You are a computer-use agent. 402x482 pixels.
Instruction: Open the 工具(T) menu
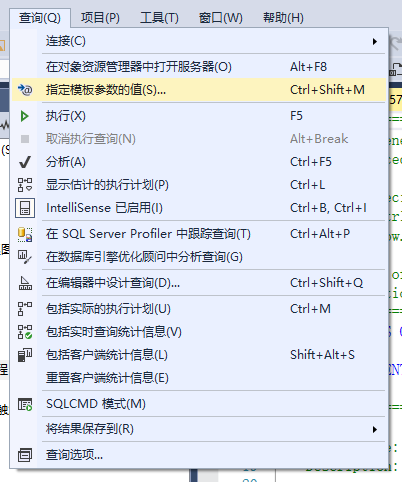click(x=159, y=18)
